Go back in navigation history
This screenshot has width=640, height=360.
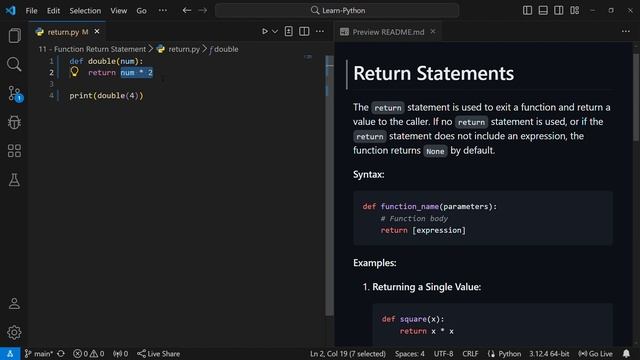pos(187,10)
